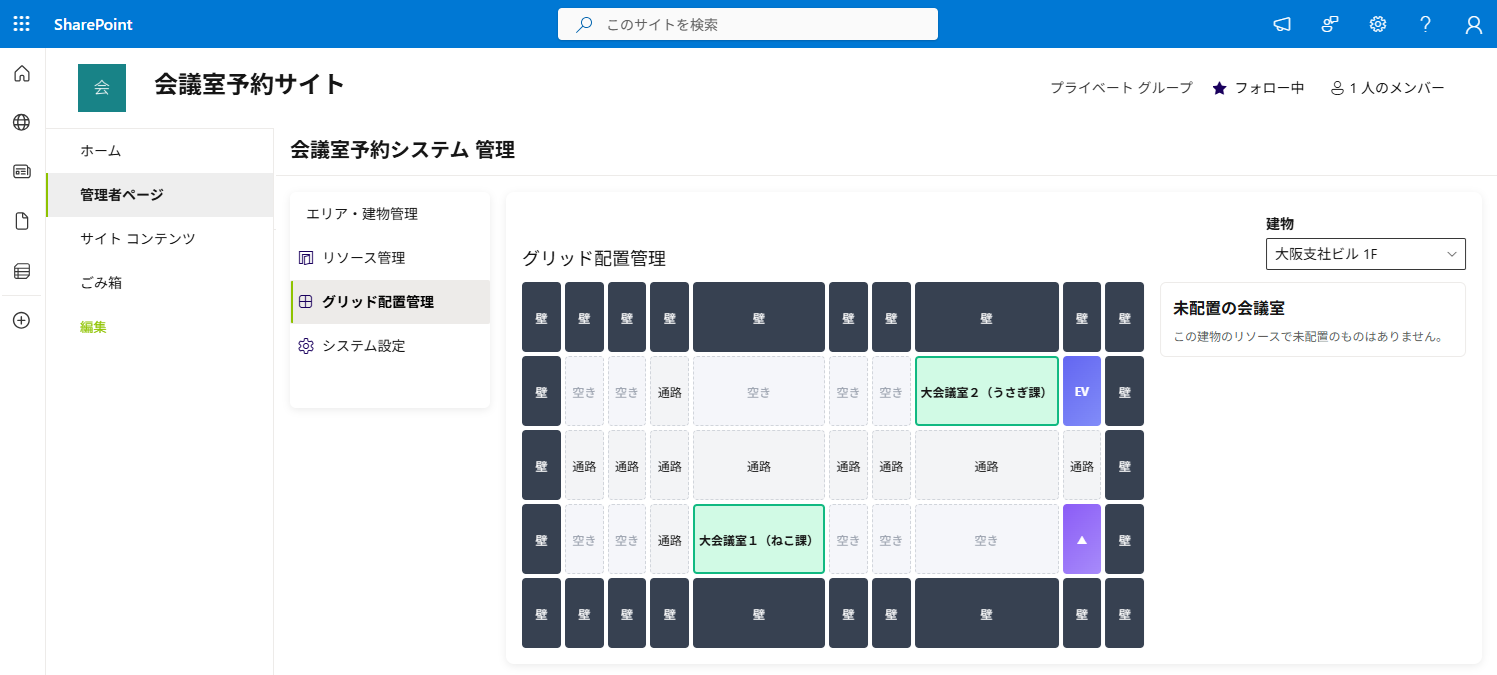Click the フォロー中 follow button

pyautogui.click(x=1258, y=88)
